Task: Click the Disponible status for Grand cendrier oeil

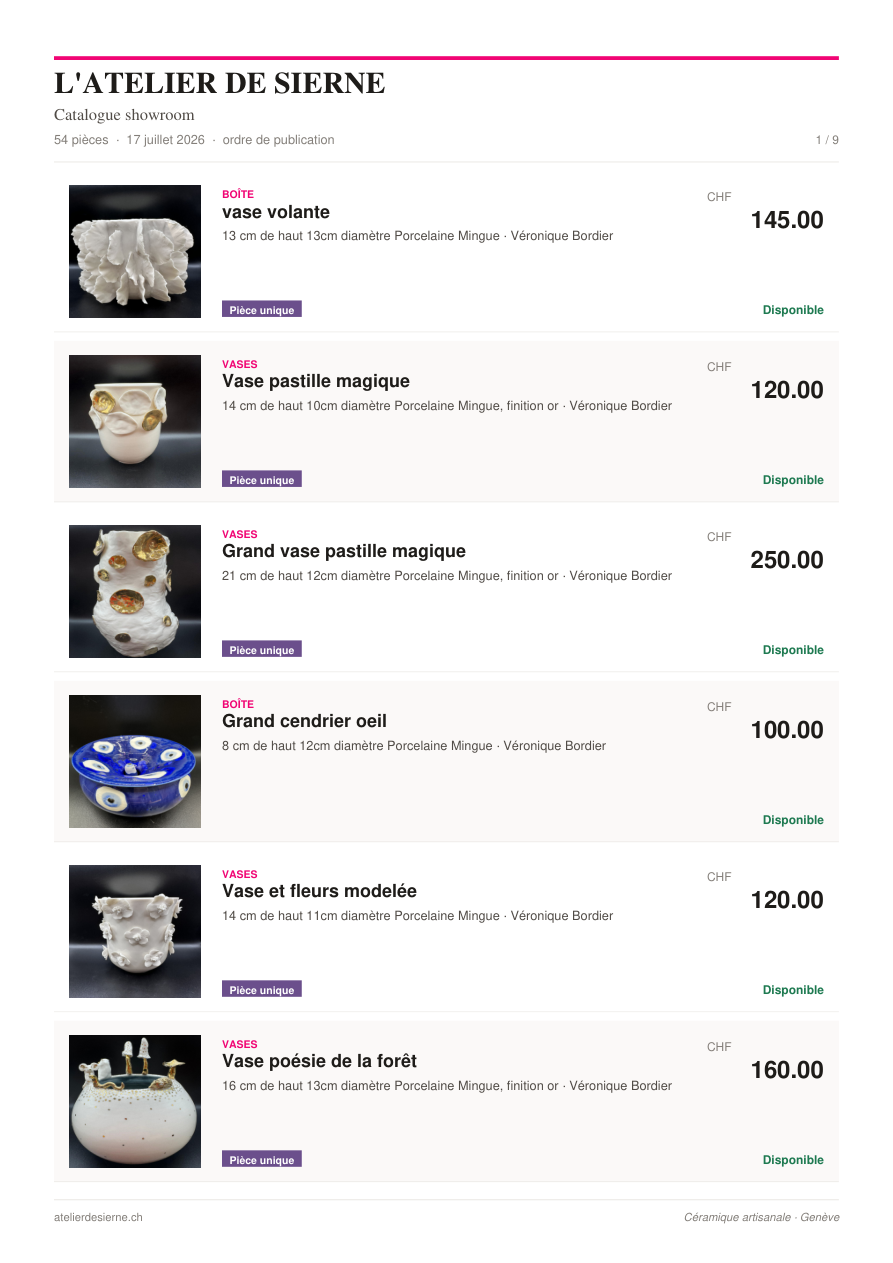Action: [793, 820]
